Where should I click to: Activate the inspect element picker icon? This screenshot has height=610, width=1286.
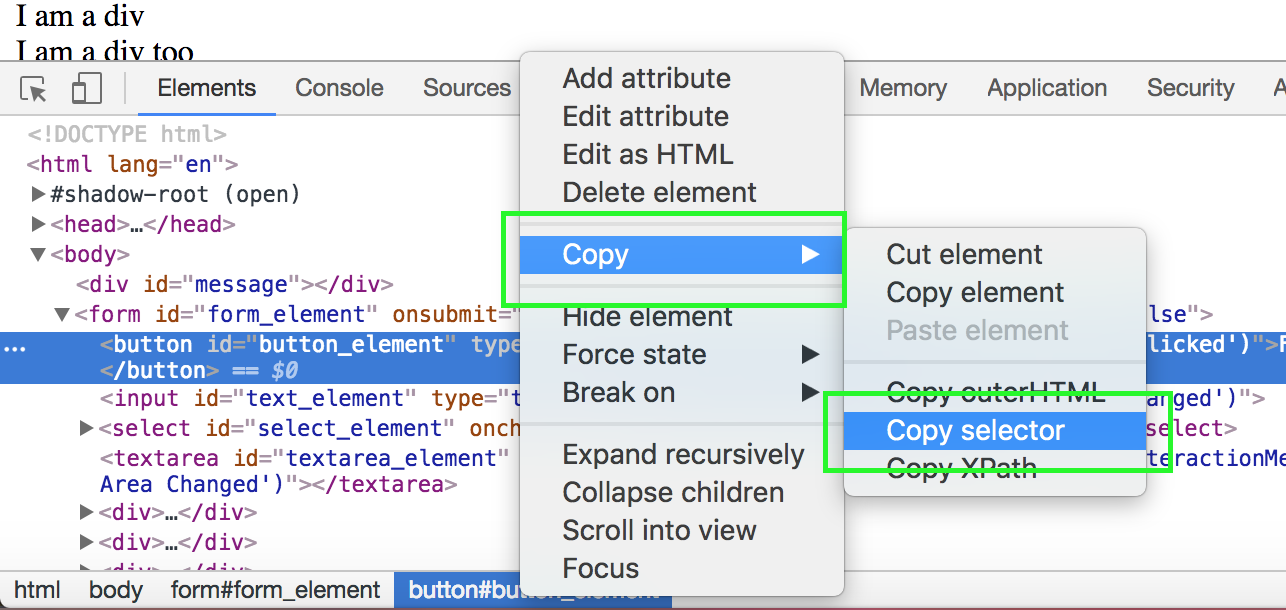[x=34, y=89]
